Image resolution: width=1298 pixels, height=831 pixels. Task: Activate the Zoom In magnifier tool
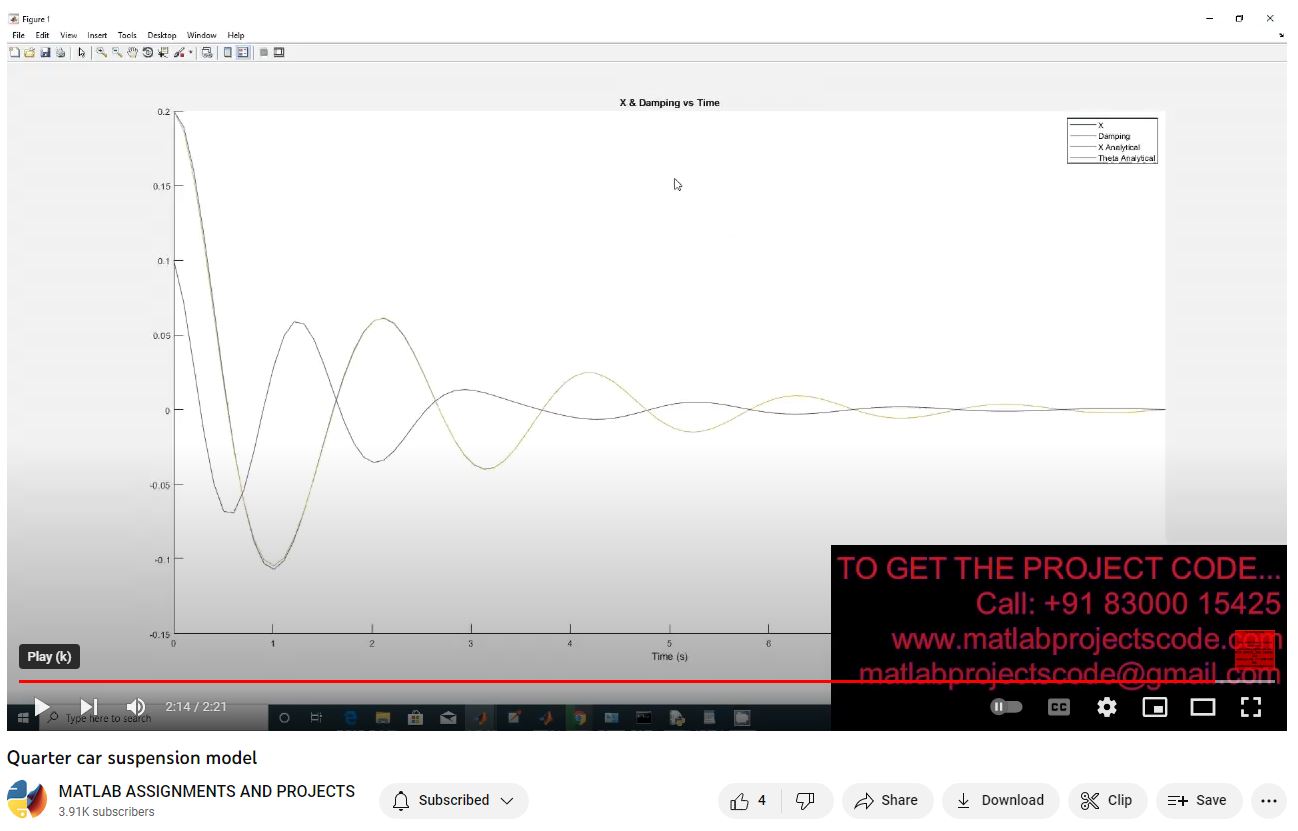(101, 52)
